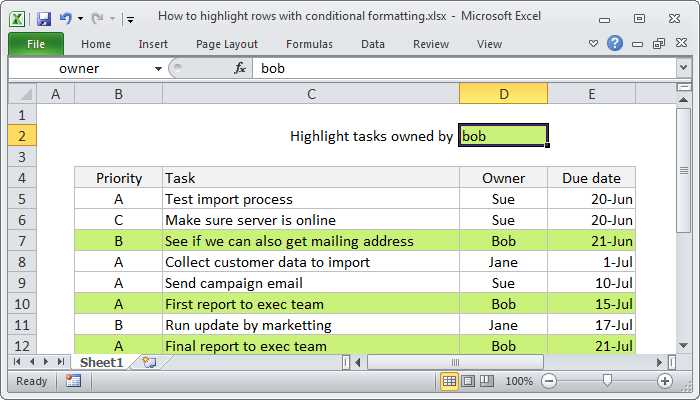Open the Formulas ribbon tab

click(x=309, y=44)
